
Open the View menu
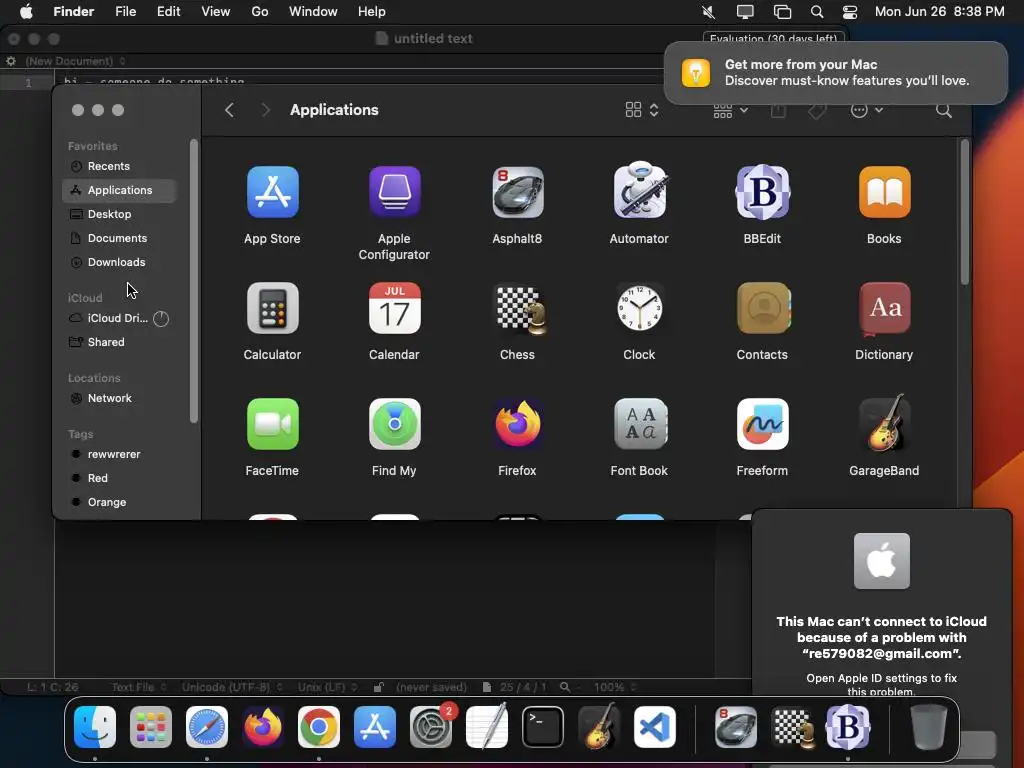point(216,12)
